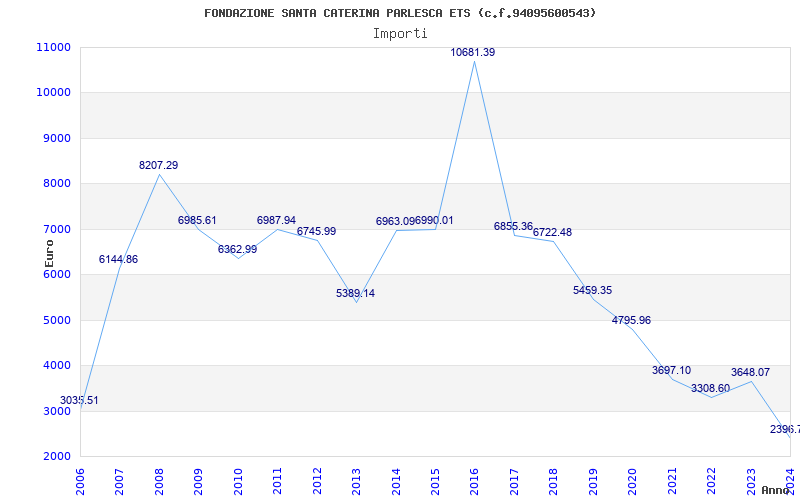Click the 2006 x-axis year label
The width and height of the screenshot is (800, 500).
pos(80,482)
